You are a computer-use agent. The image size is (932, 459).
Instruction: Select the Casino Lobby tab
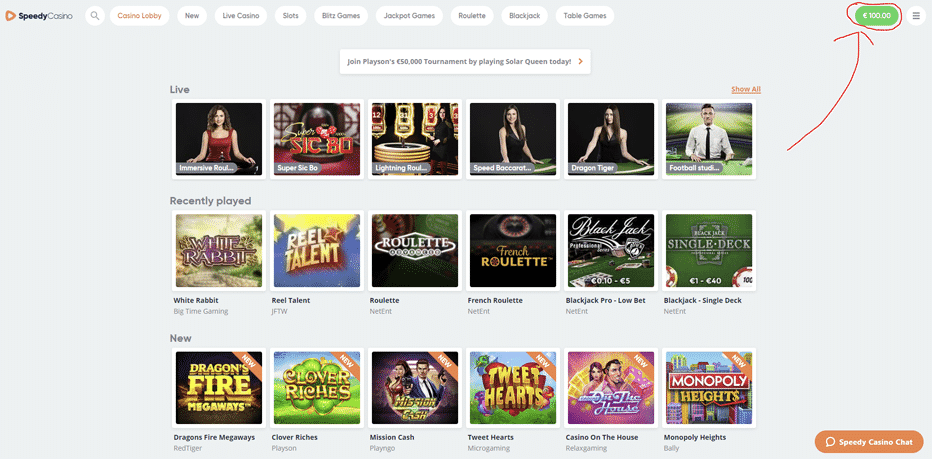coord(139,16)
